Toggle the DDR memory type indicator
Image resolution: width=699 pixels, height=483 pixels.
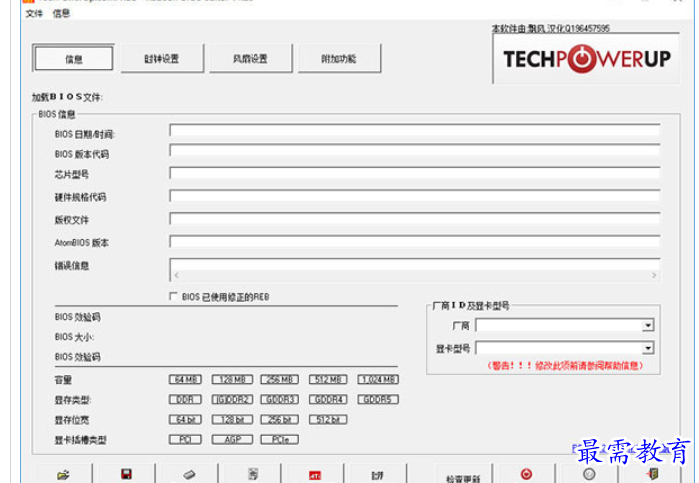[185, 400]
